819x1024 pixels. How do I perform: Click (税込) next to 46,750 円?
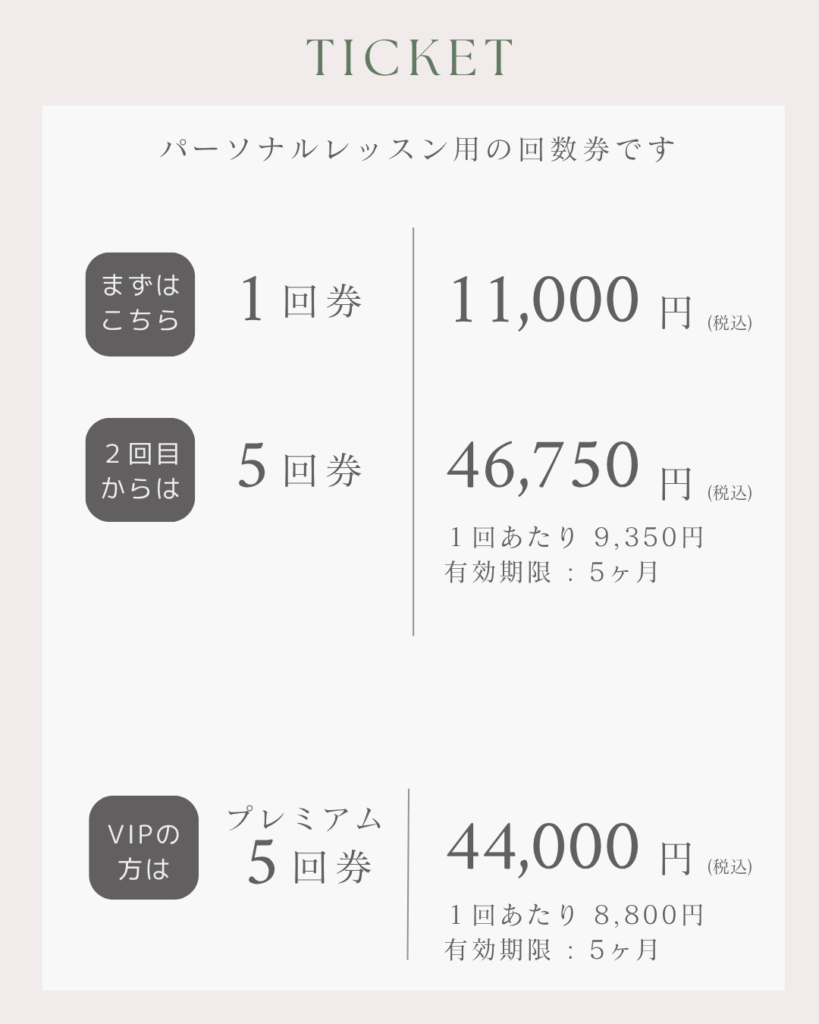[x=730, y=492]
